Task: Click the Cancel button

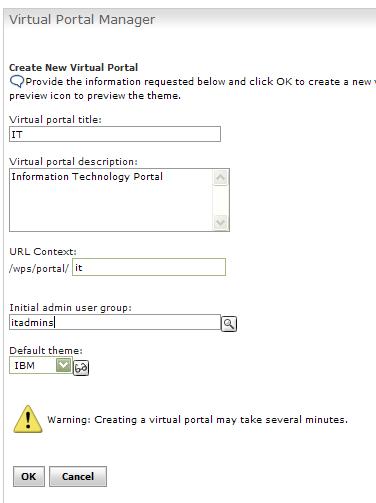Action: [x=78, y=476]
